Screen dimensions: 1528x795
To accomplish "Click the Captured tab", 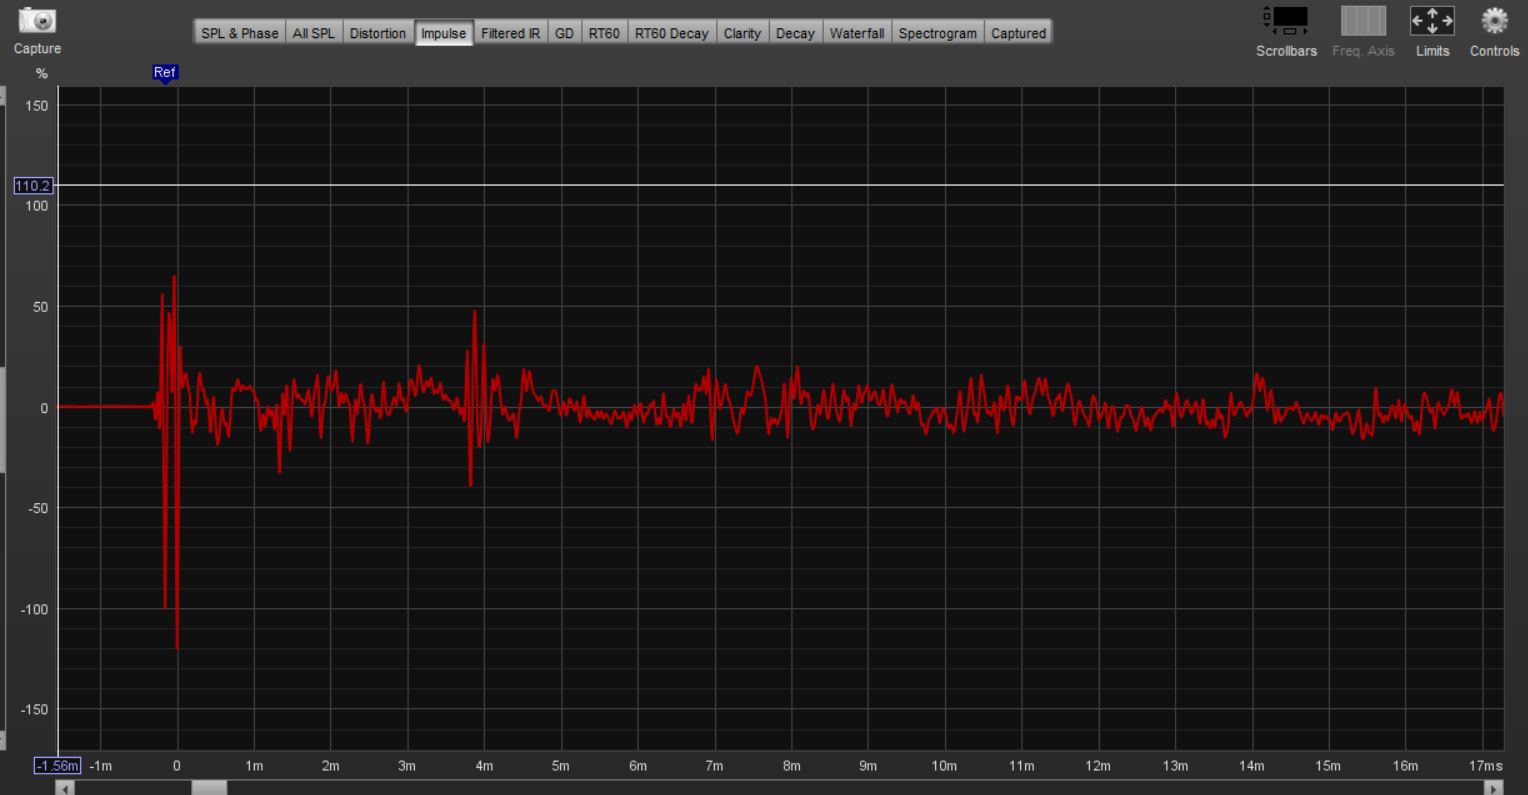I will (x=1018, y=33).
